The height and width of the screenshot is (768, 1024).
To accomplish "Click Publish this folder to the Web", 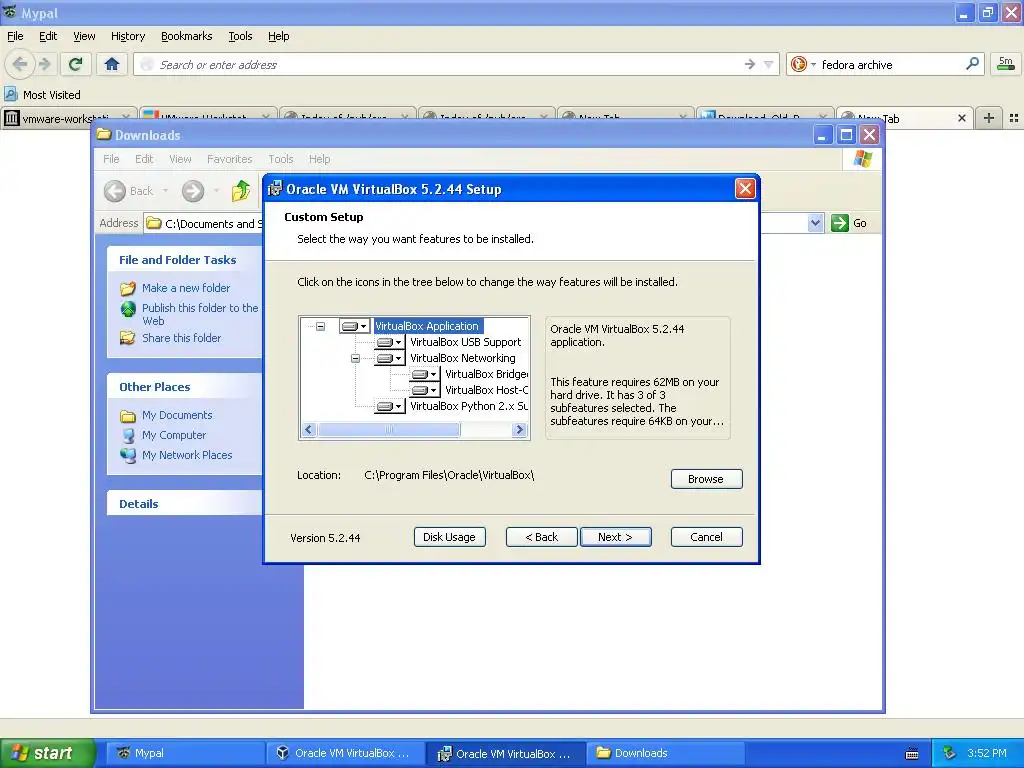I will 200,314.
